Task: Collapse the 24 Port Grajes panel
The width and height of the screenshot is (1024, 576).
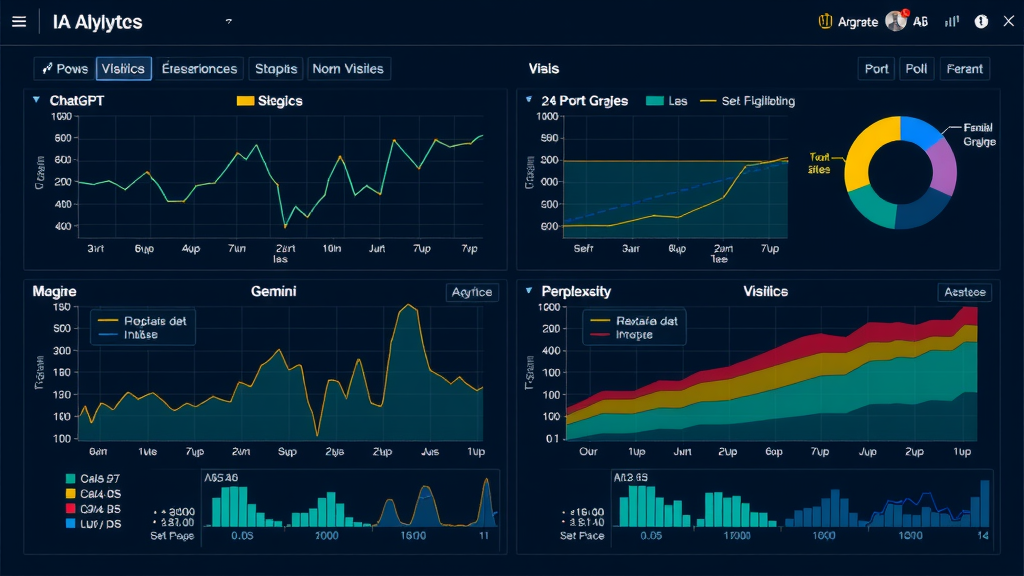Action: pyautogui.click(x=529, y=100)
